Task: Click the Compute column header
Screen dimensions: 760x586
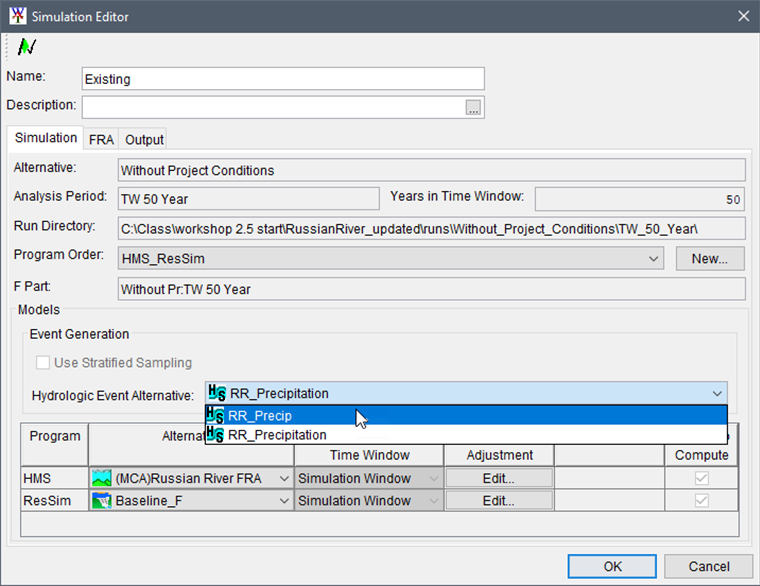Action: click(x=701, y=455)
